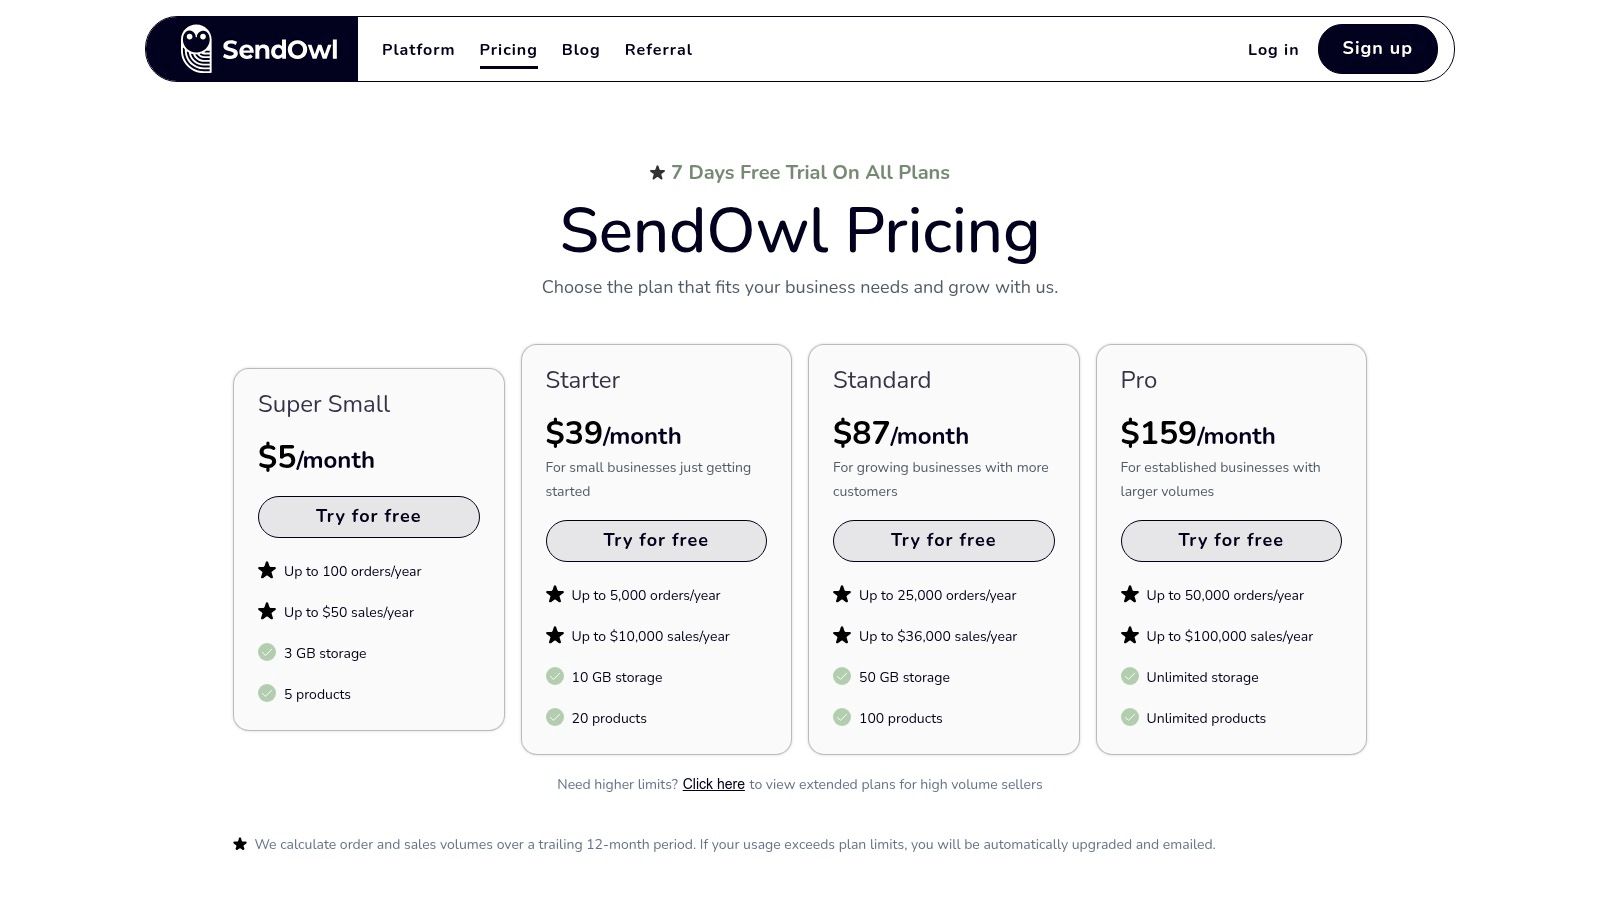Screen dimensions: 1600x900
Task: Open the Platform page
Action: coord(418,49)
